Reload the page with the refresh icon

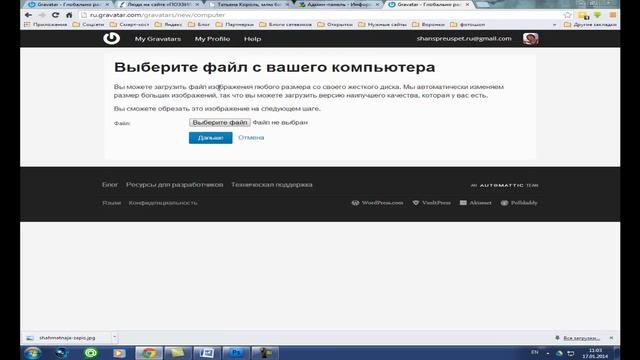[55, 15]
